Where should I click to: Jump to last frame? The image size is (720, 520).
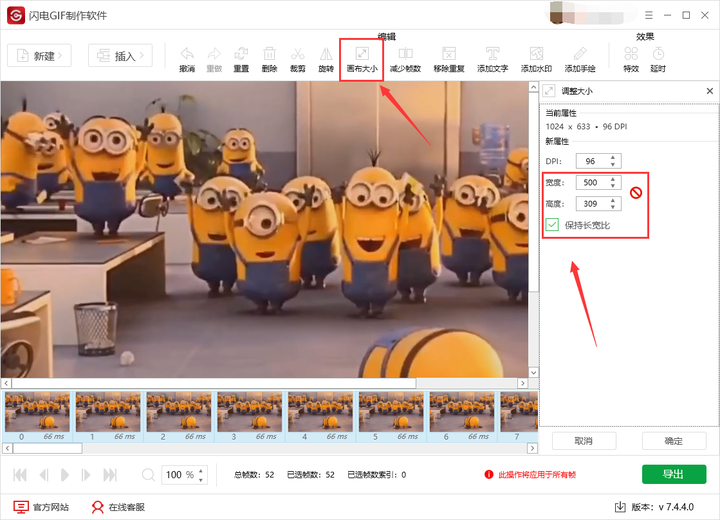110,475
